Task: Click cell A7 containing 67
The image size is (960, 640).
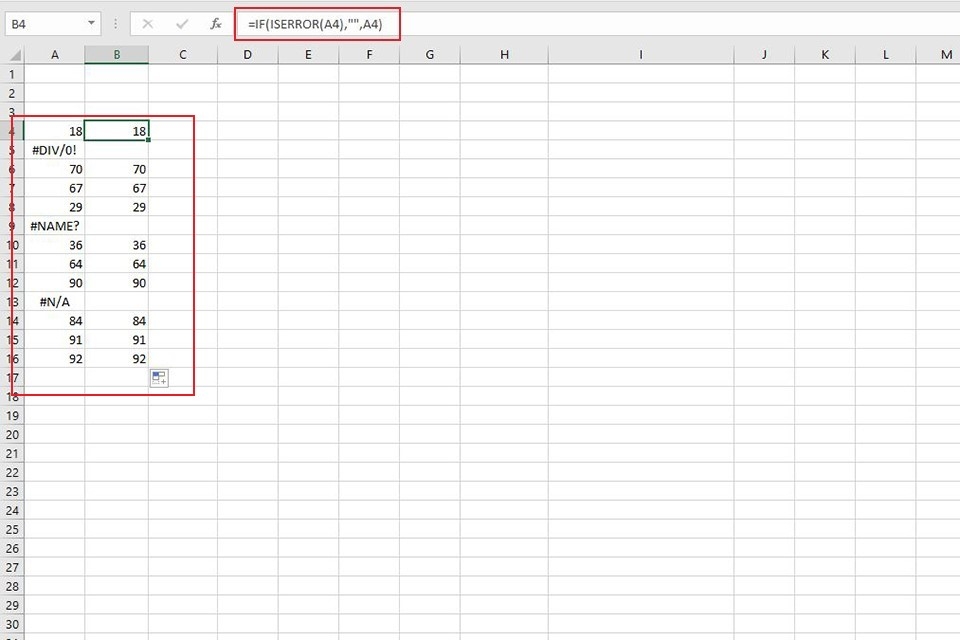Action: 54,188
